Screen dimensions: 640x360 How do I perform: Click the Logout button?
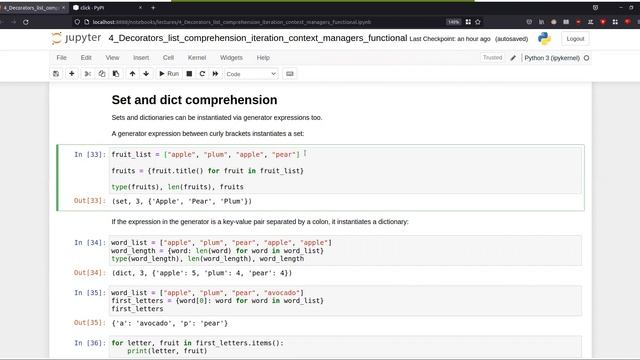(575, 39)
